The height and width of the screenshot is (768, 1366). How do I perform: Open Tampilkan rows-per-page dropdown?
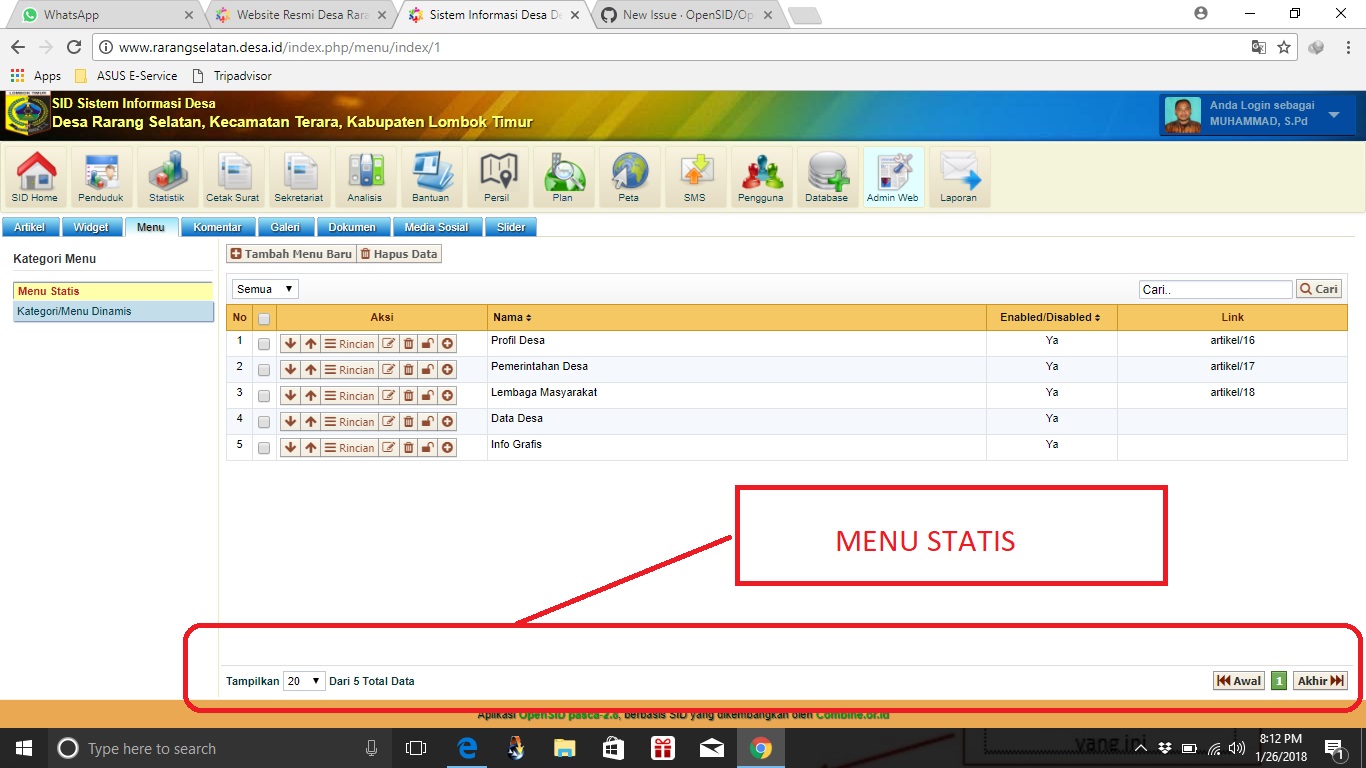pyautogui.click(x=304, y=681)
